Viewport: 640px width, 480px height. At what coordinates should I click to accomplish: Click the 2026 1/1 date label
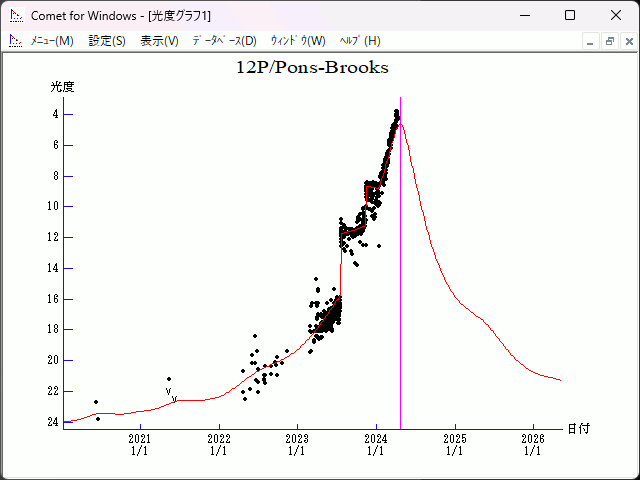pos(533,445)
